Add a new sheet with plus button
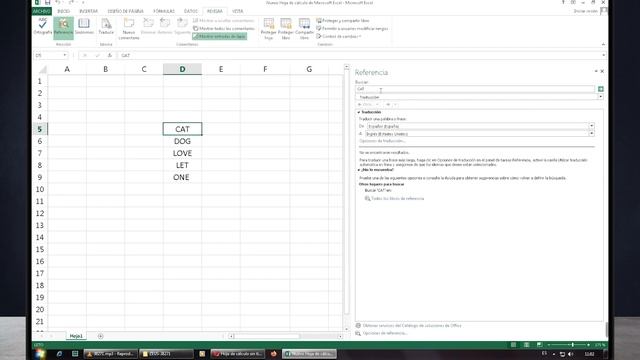Screen dimensions: 640x360 [x=100, y=336]
